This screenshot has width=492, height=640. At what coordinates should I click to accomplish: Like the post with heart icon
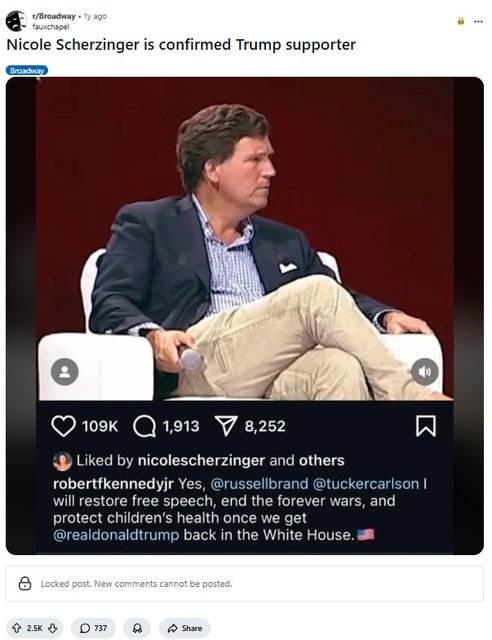pyautogui.click(x=64, y=426)
